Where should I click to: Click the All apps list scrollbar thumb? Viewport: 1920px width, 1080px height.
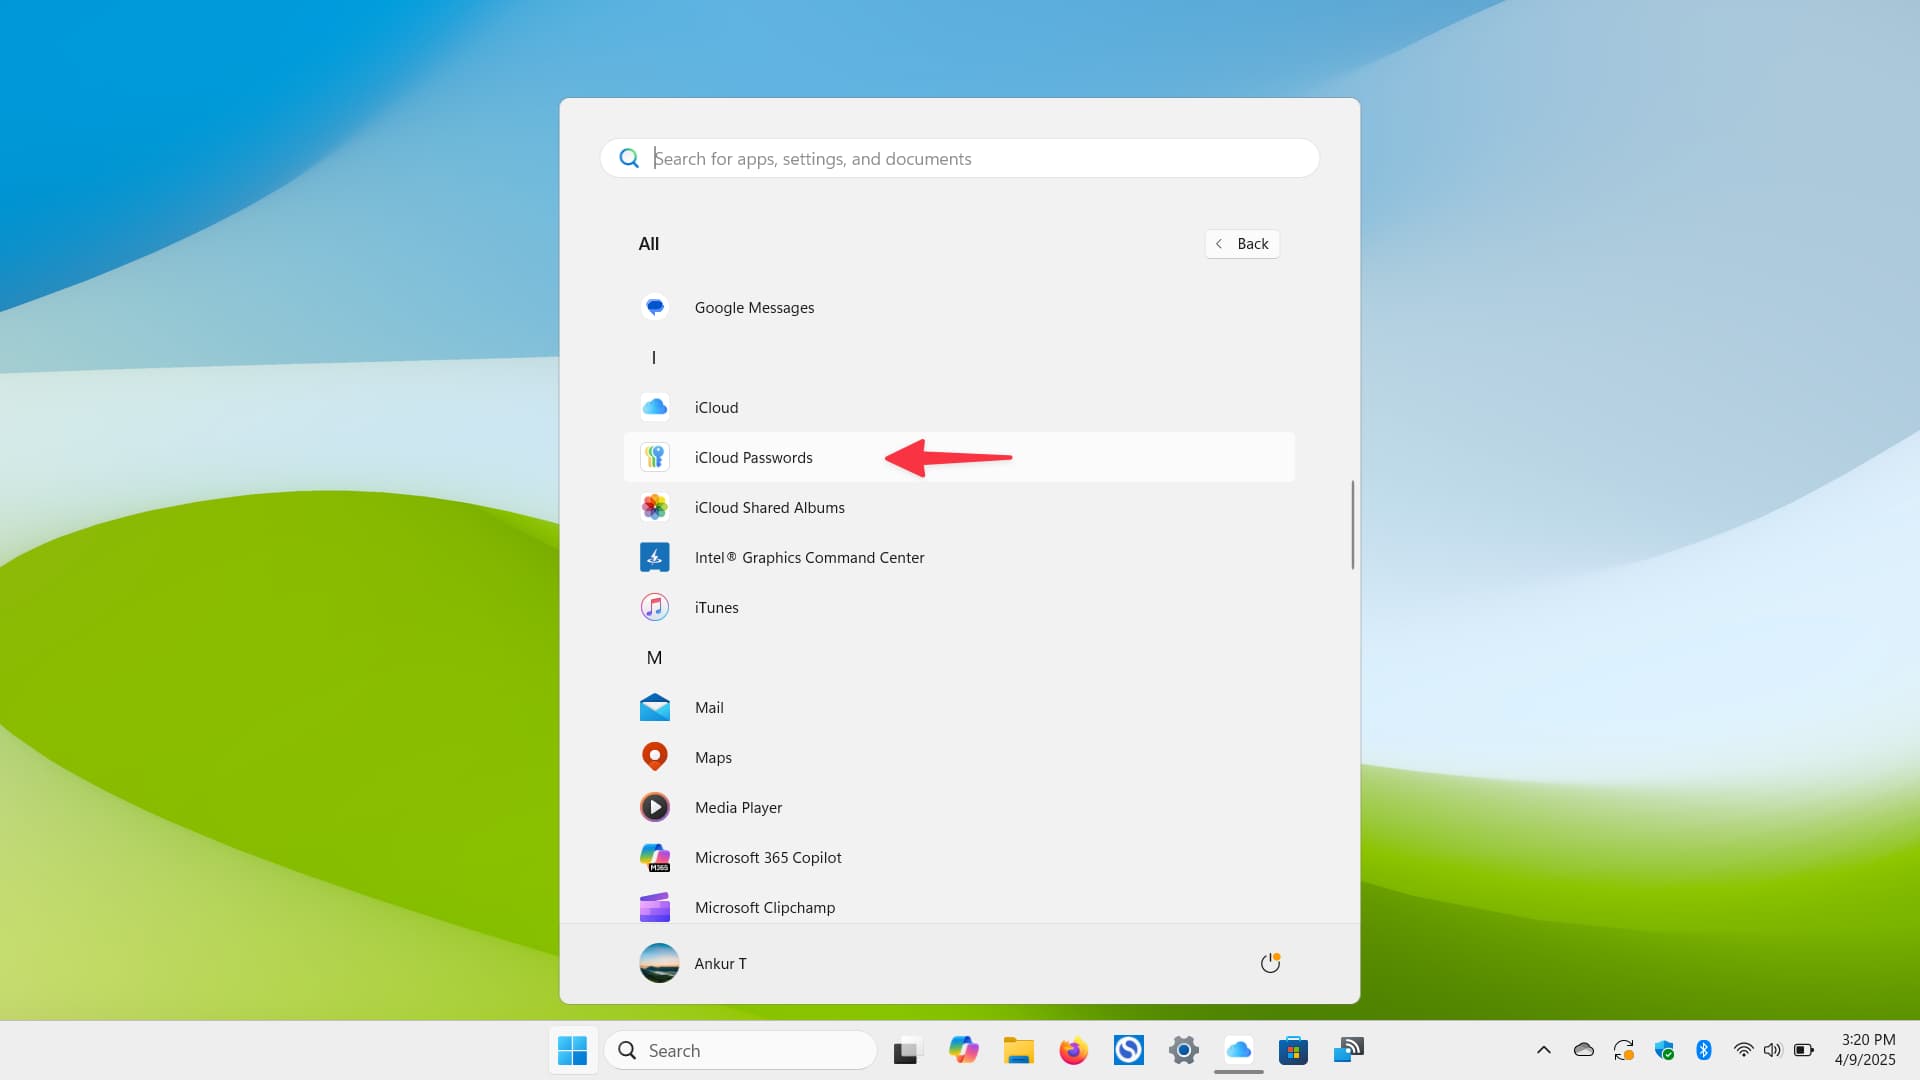pyautogui.click(x=1353, y=525)
